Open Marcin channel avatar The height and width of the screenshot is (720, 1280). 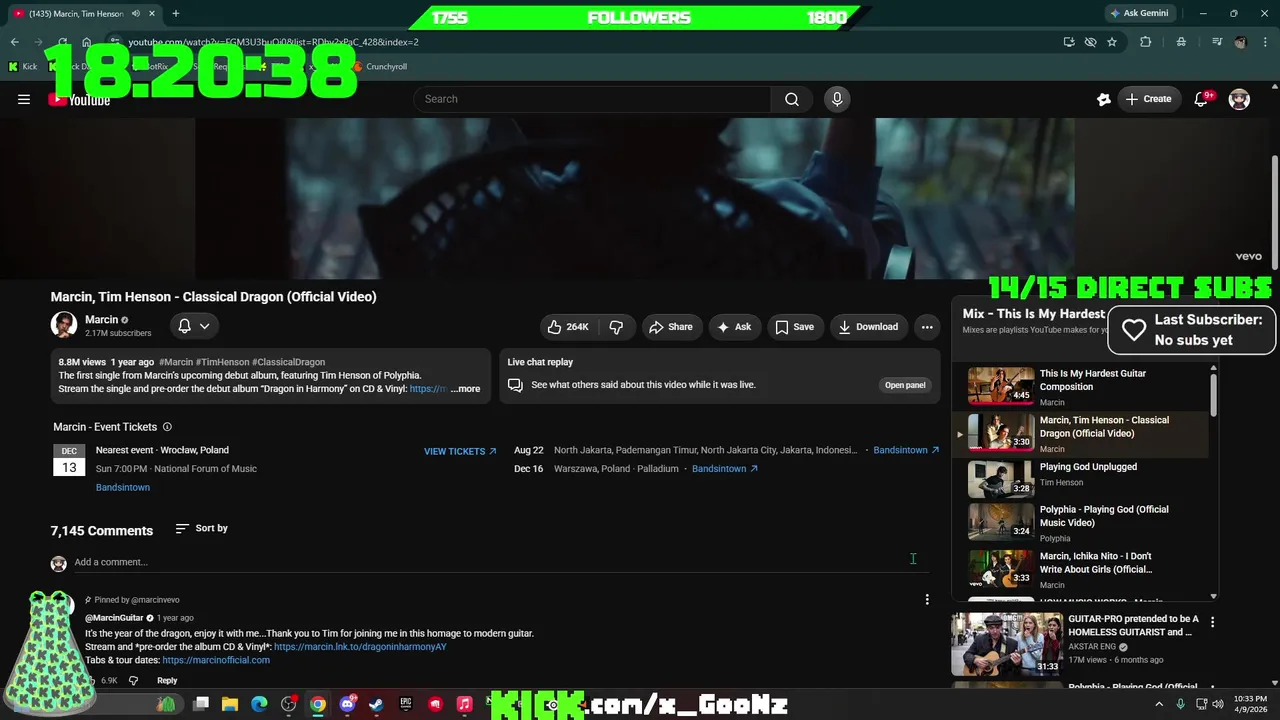[x=64, y=325]
